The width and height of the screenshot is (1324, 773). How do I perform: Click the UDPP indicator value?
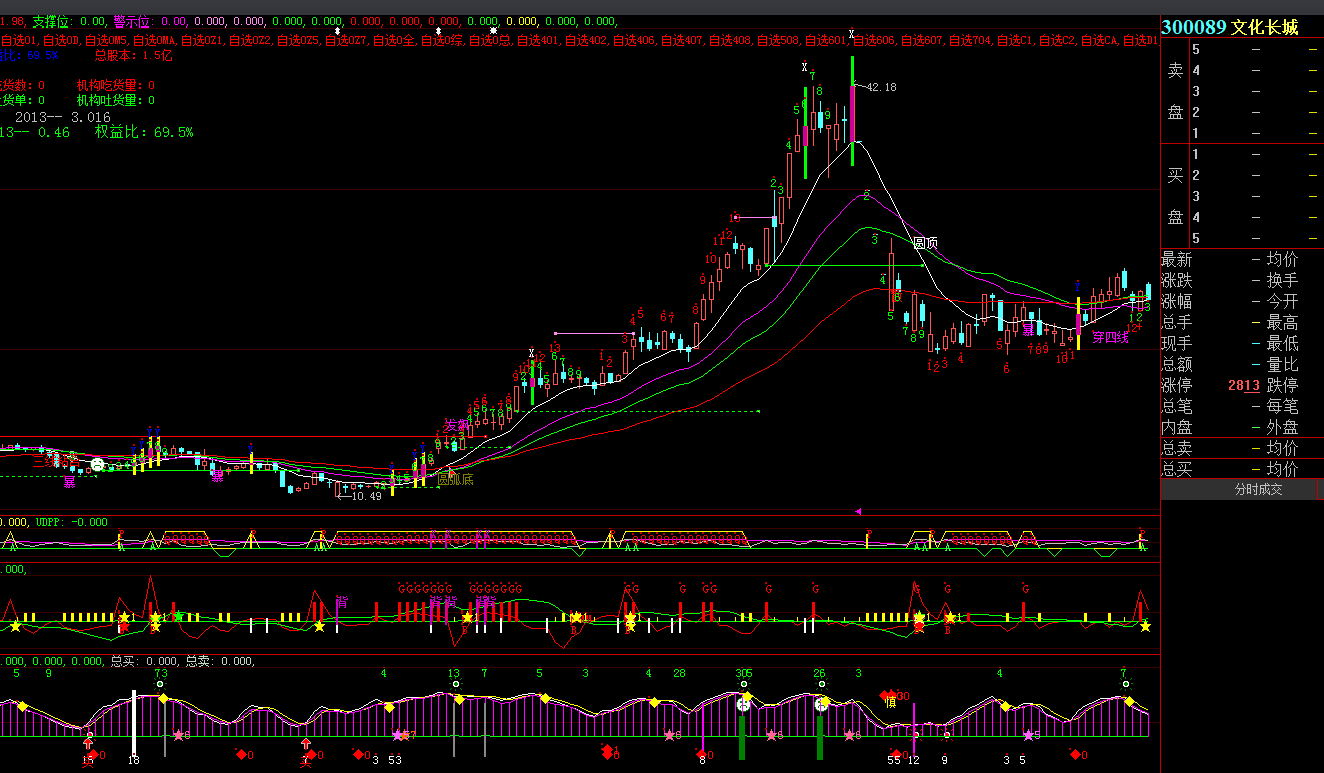(x=71, y=522)
